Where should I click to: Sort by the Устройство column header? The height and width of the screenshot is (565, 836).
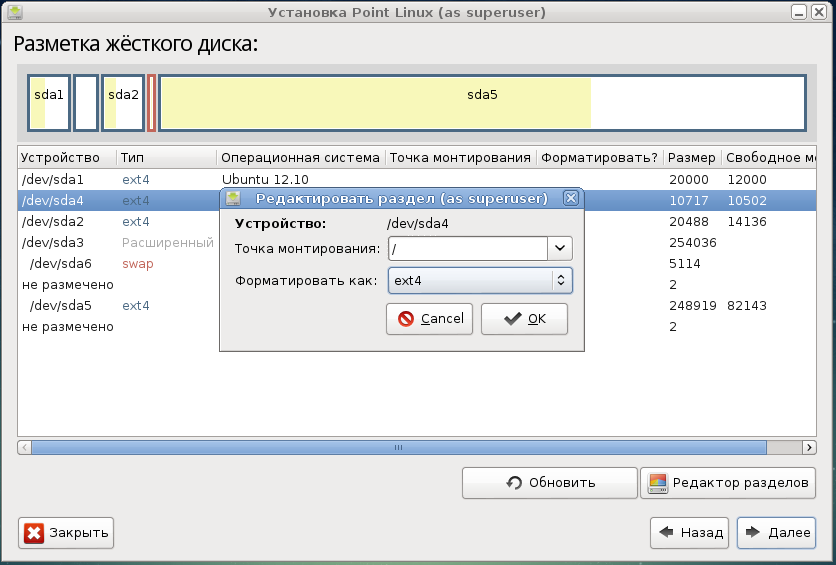tap(67, 158)
